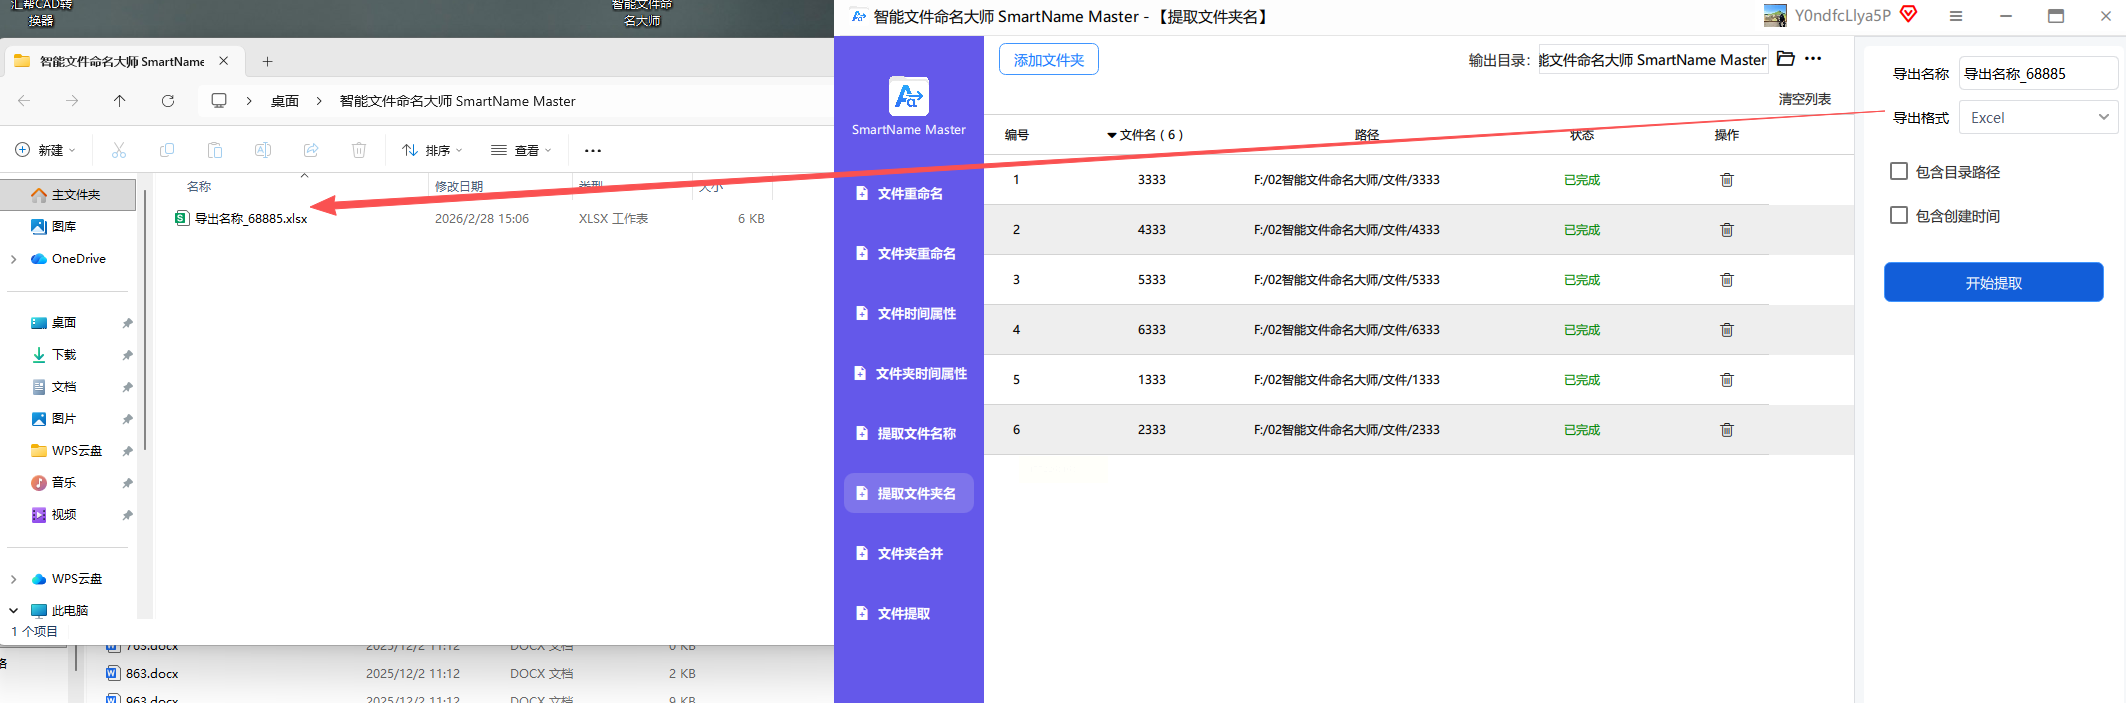2126x703 pixels.
Task: Open the 提取文件名称 sidebar section
Action: [909, 434]
